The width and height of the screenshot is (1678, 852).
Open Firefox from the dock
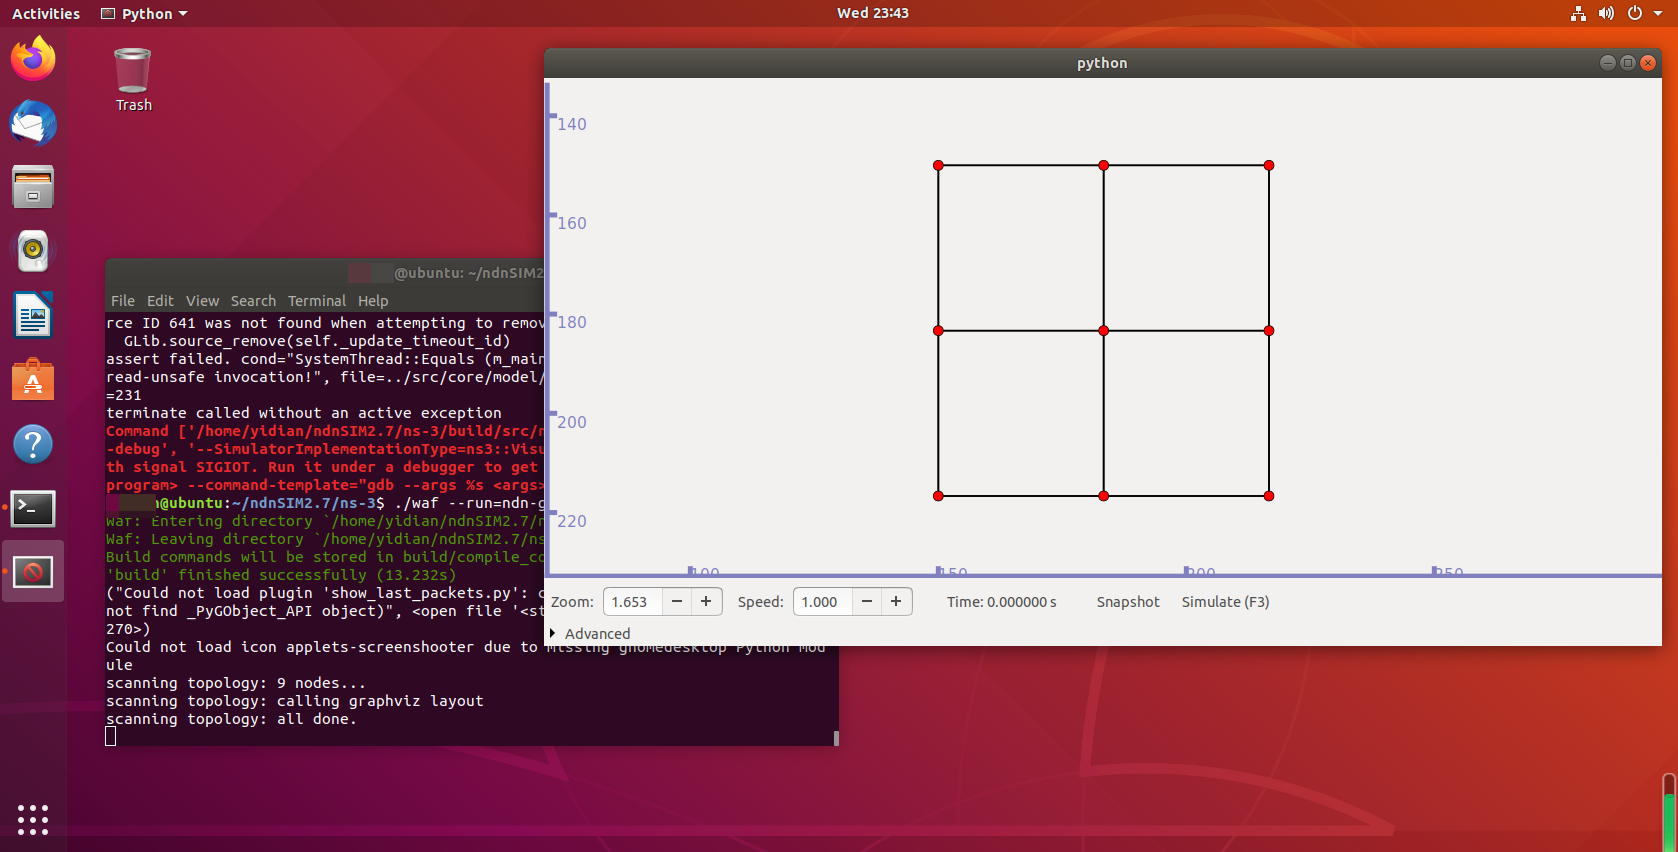coord(33,59)
